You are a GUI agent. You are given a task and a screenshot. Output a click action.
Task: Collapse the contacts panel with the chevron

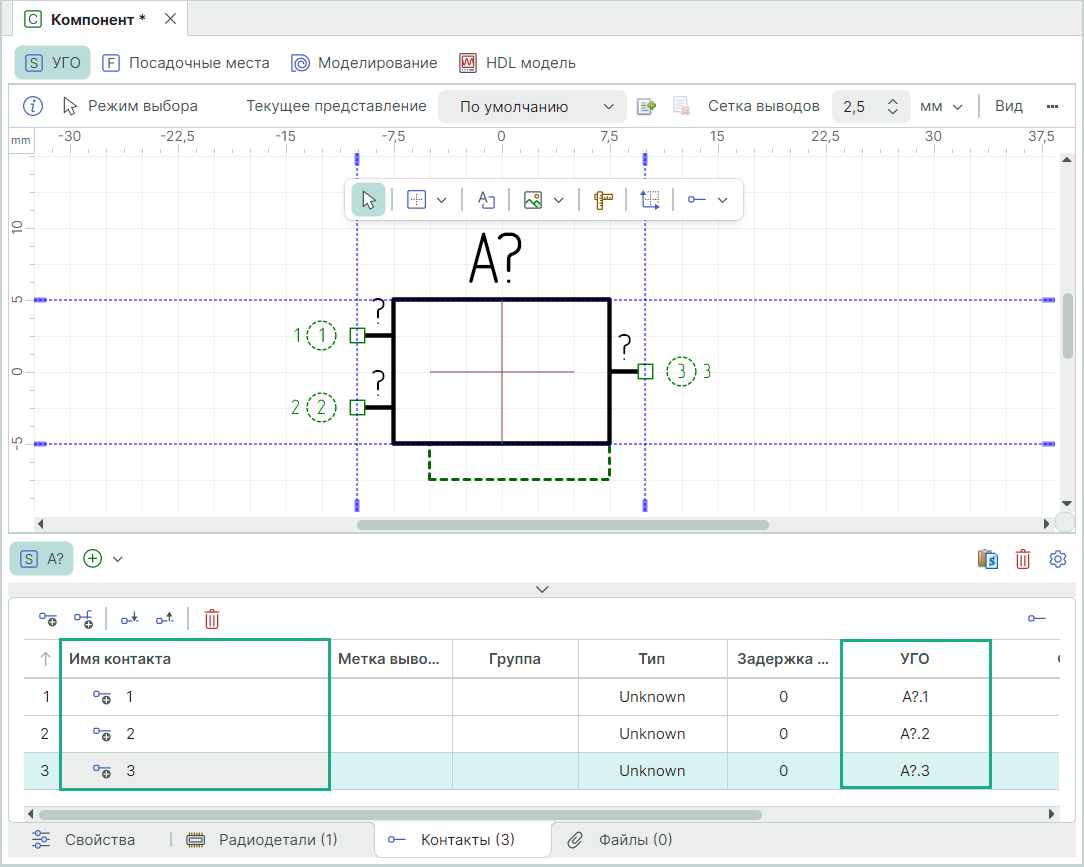542,589
